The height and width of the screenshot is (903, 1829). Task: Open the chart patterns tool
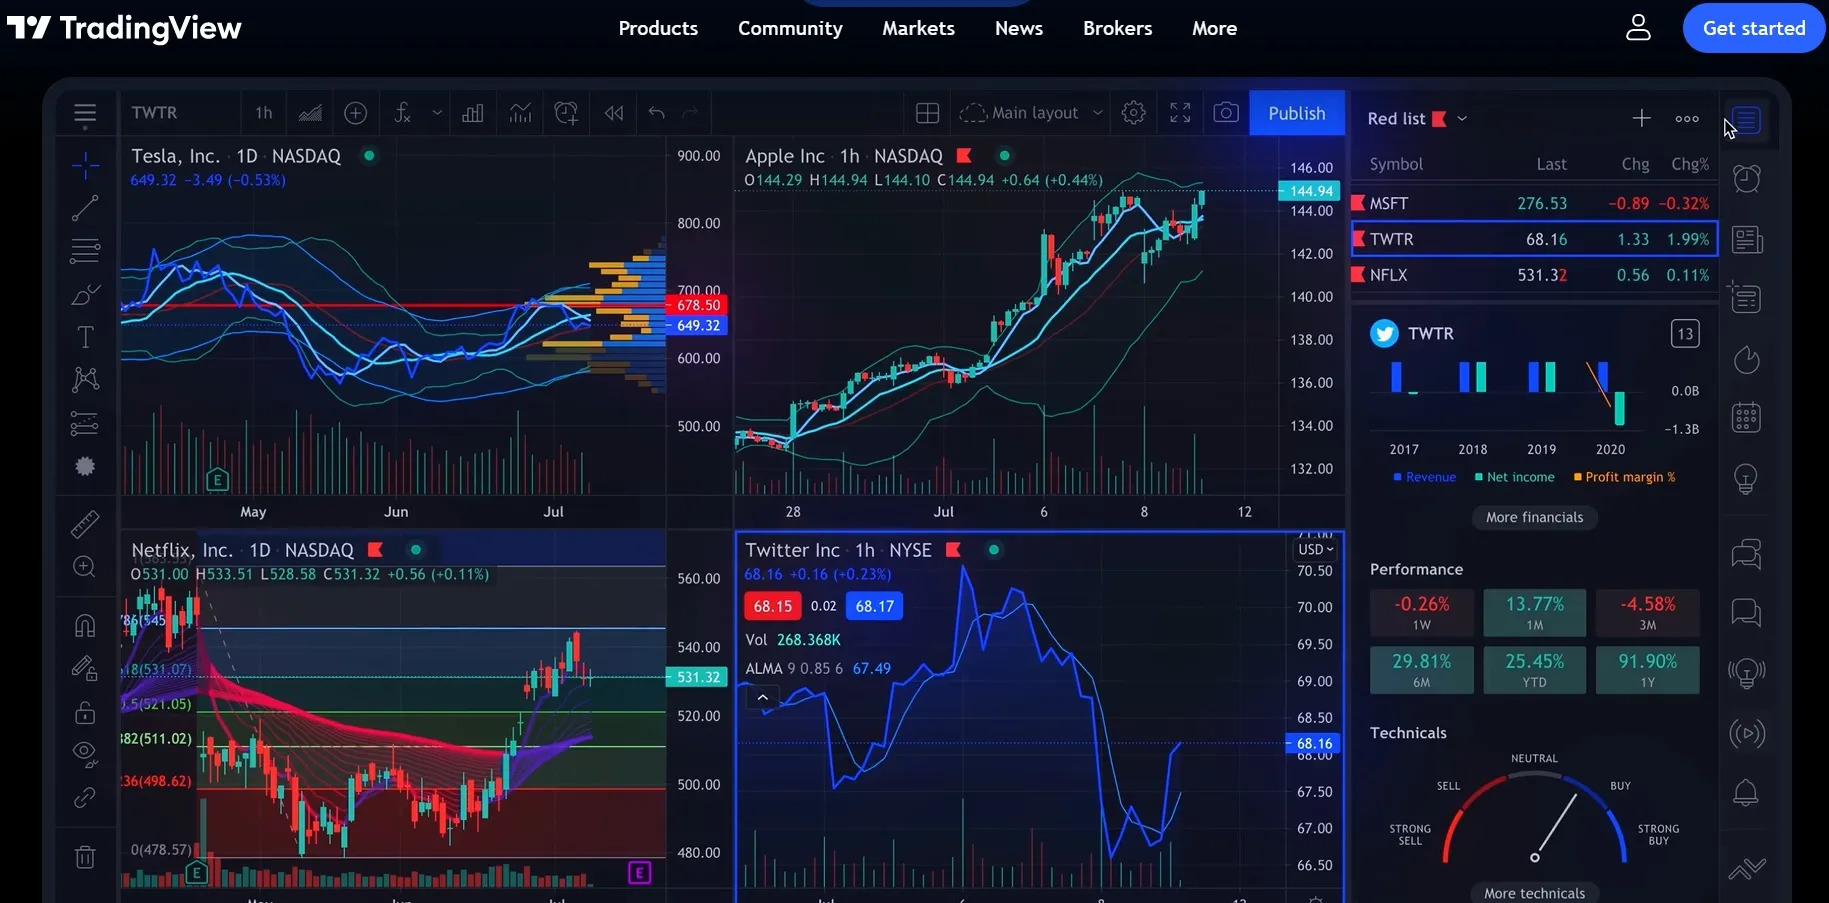coord(85,379)
